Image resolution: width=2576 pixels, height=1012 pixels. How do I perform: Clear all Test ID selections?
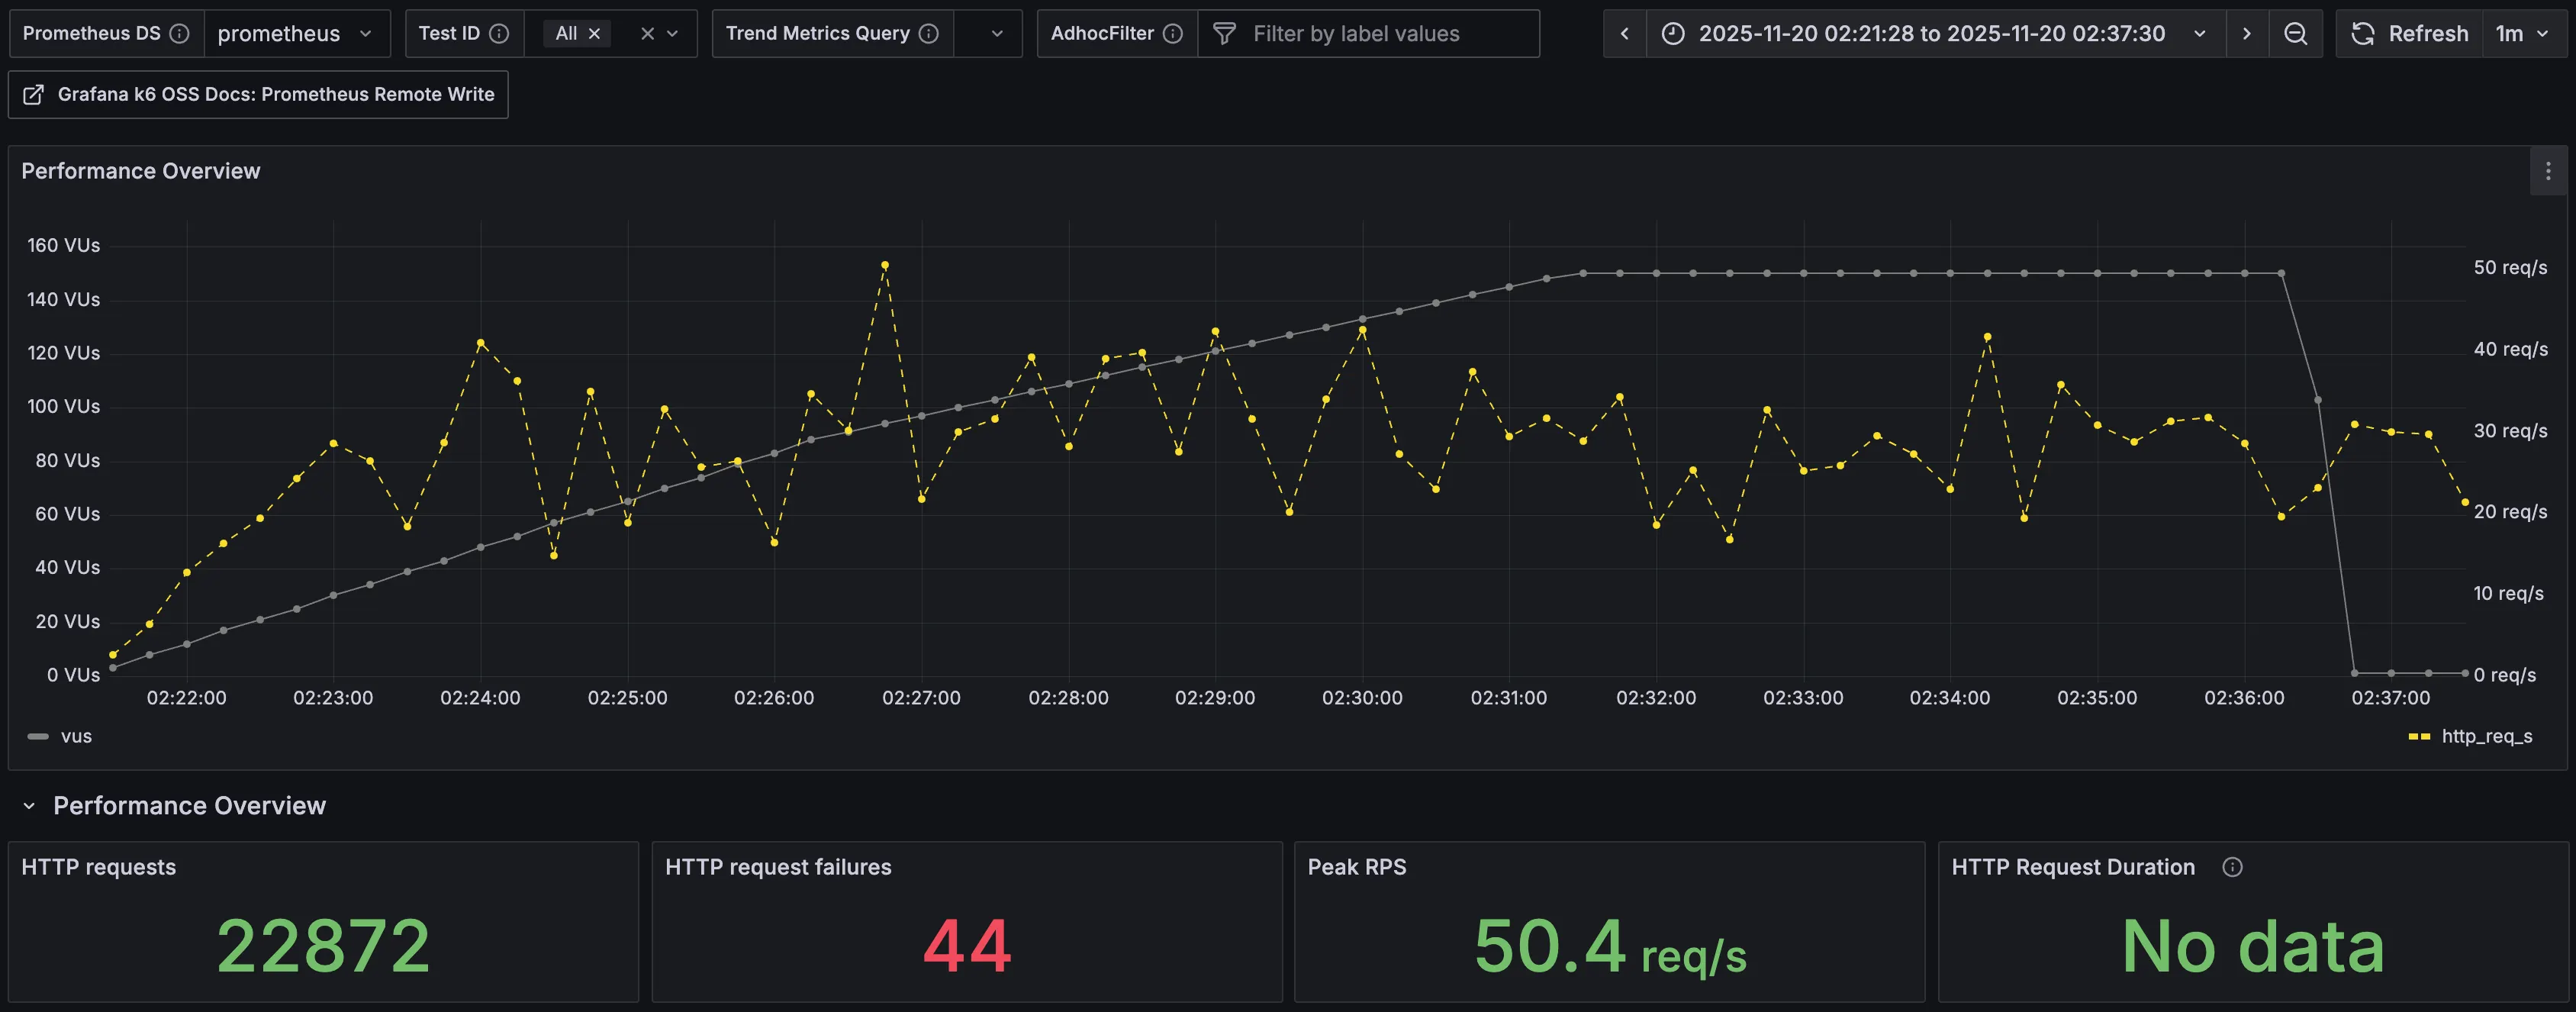[x=647, y=34]
